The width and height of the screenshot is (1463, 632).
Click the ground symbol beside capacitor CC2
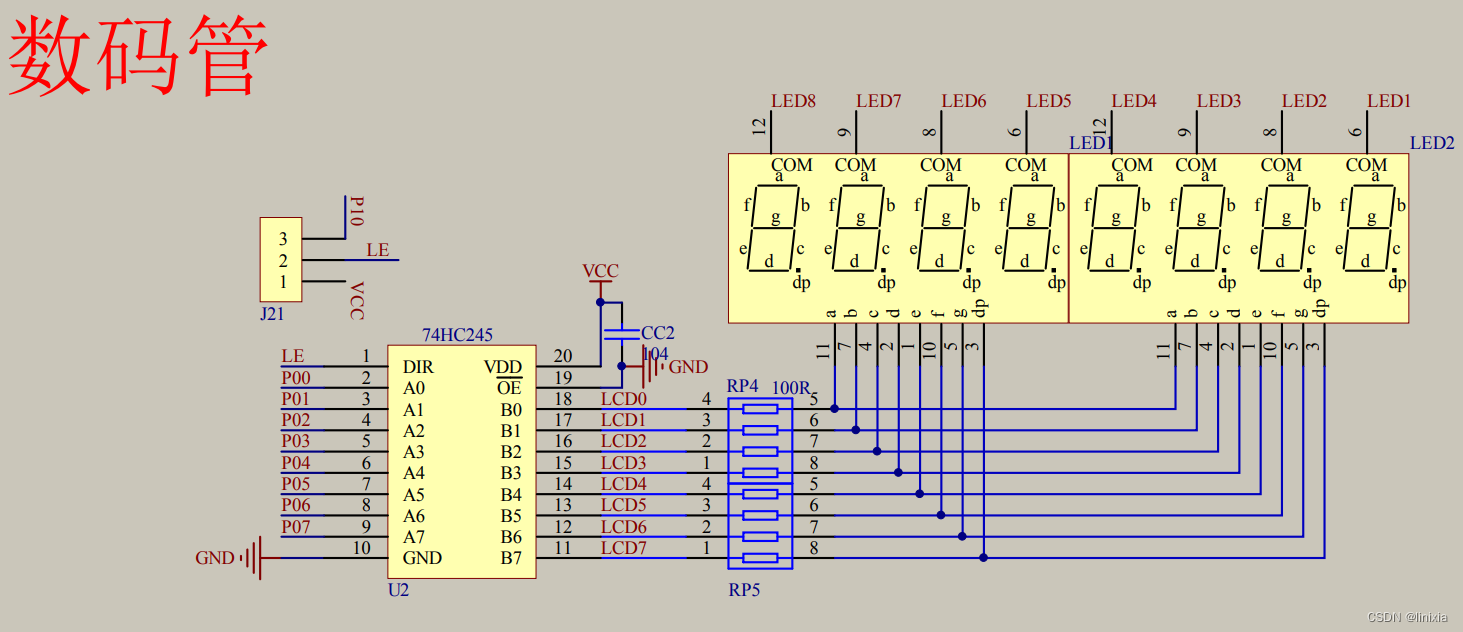click(x=652, y=367)
